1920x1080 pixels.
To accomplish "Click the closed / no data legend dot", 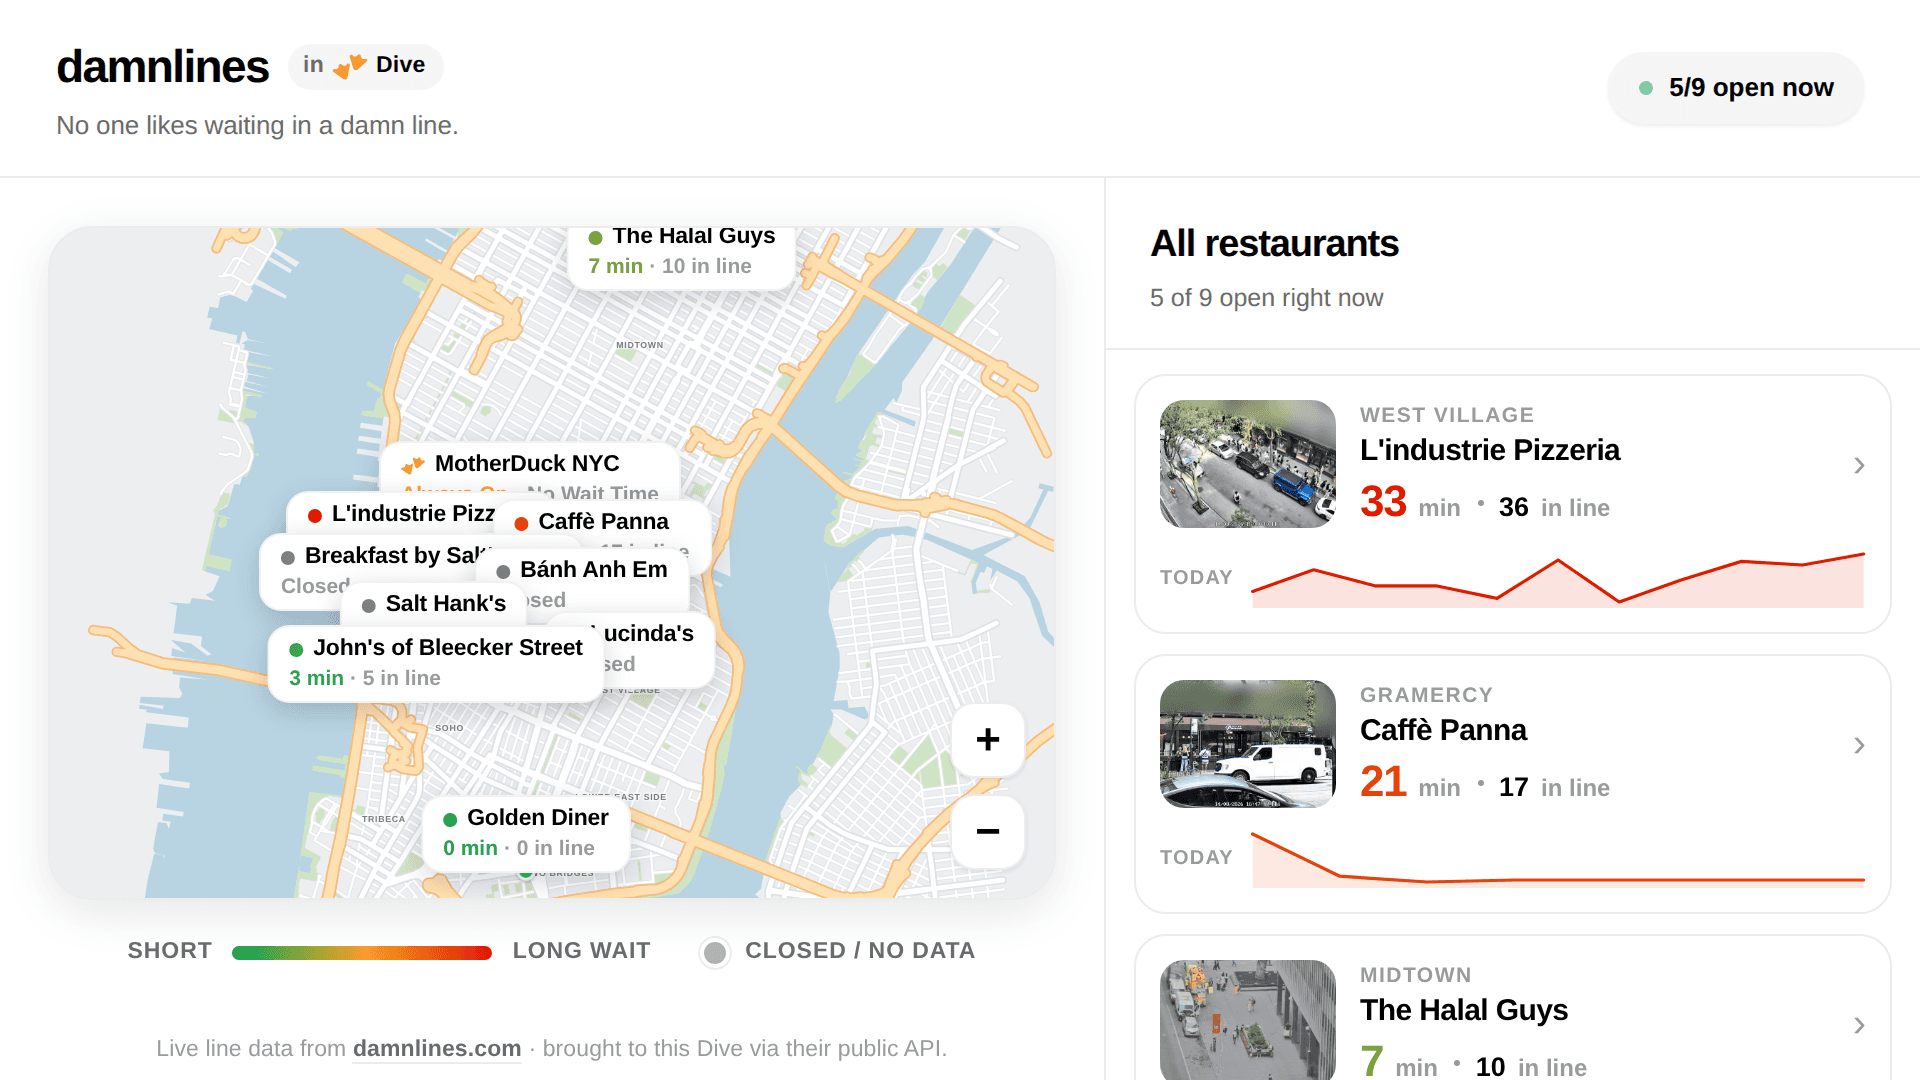I will 715,953.
